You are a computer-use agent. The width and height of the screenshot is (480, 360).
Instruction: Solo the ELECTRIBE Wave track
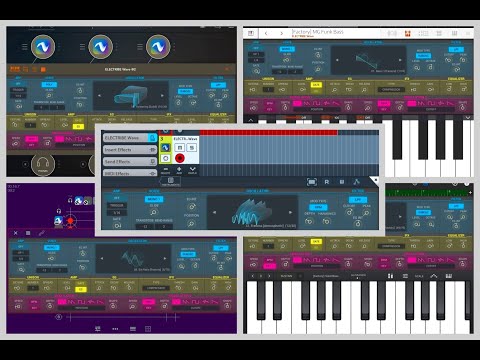point(192,147)
